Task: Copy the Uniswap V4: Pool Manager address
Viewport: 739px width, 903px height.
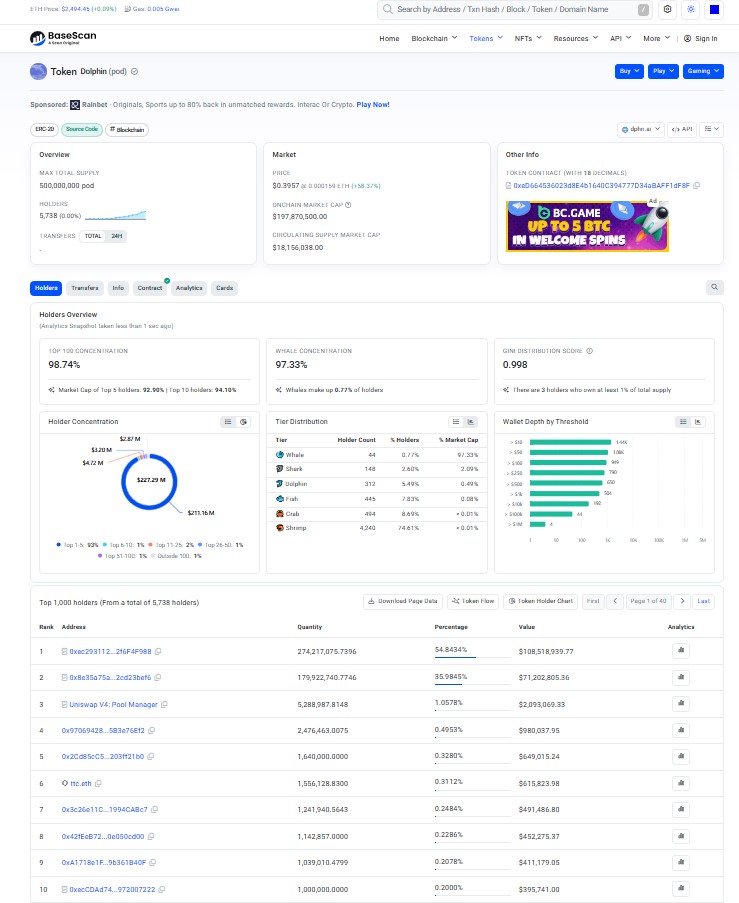Action: [164, 704]
